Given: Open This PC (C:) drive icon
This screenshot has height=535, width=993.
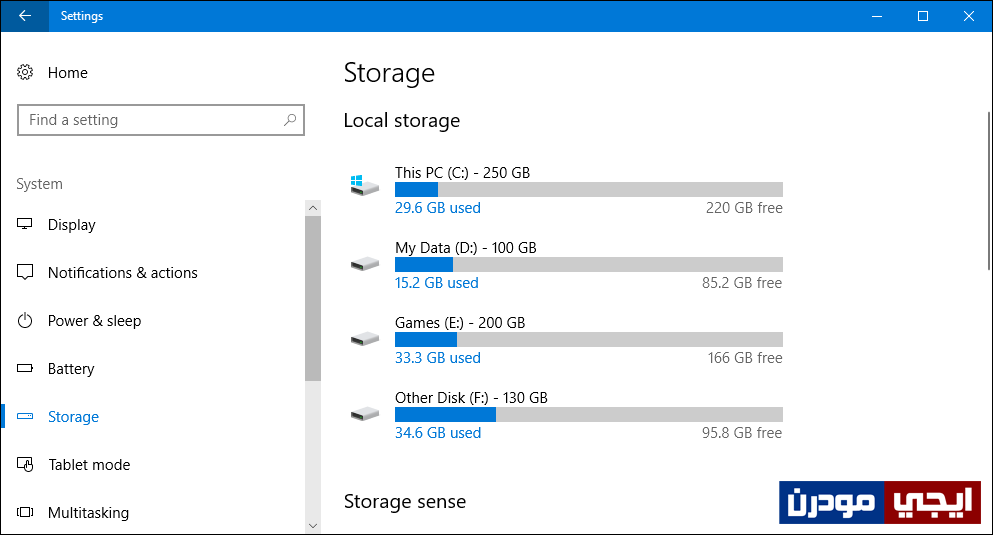Looking at the screenshot, I should click(x=365, y=186).
